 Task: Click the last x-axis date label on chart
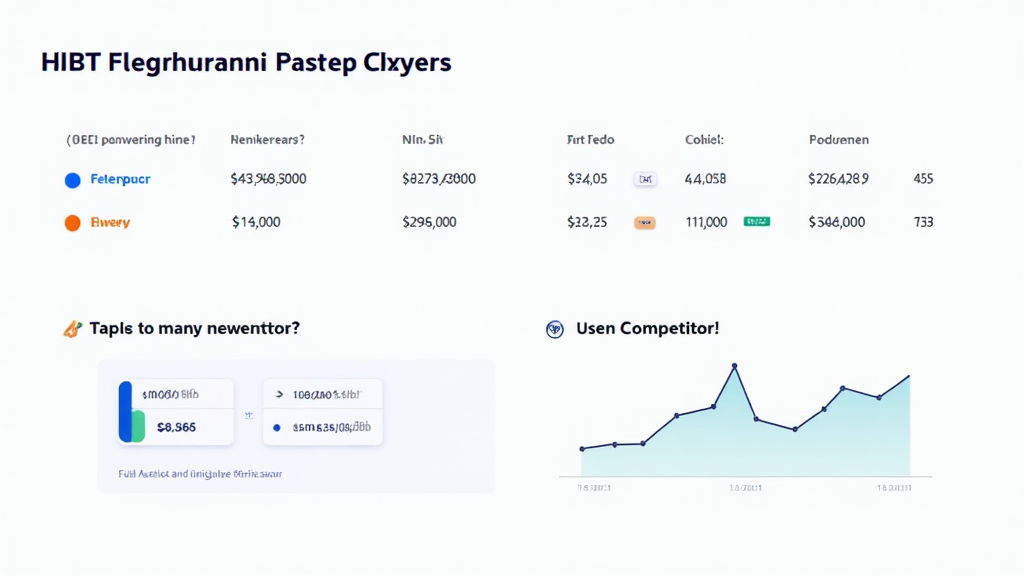[x=894, y=488]
